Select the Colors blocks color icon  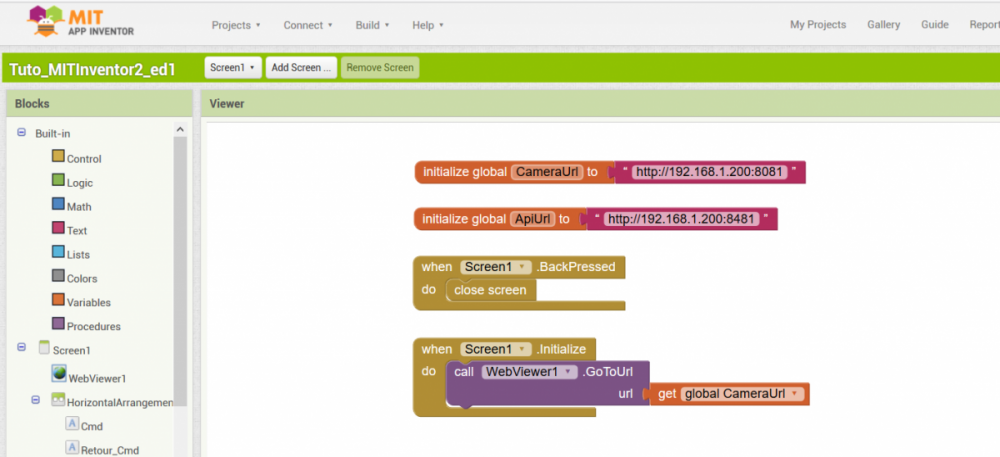point(58,276)
